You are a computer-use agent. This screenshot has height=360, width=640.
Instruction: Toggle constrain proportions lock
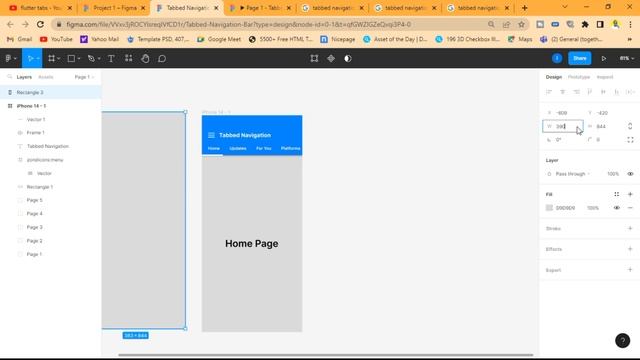630,126
